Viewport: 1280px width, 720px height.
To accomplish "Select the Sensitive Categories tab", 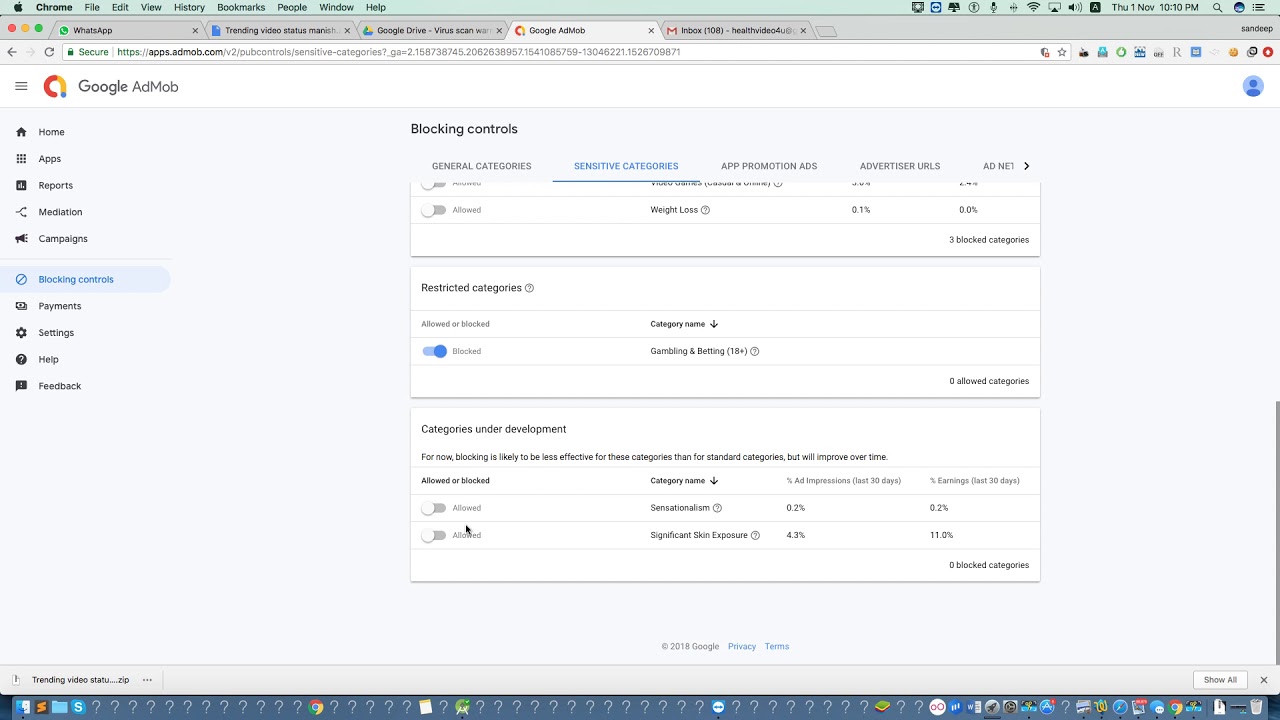I will [626, 166].
